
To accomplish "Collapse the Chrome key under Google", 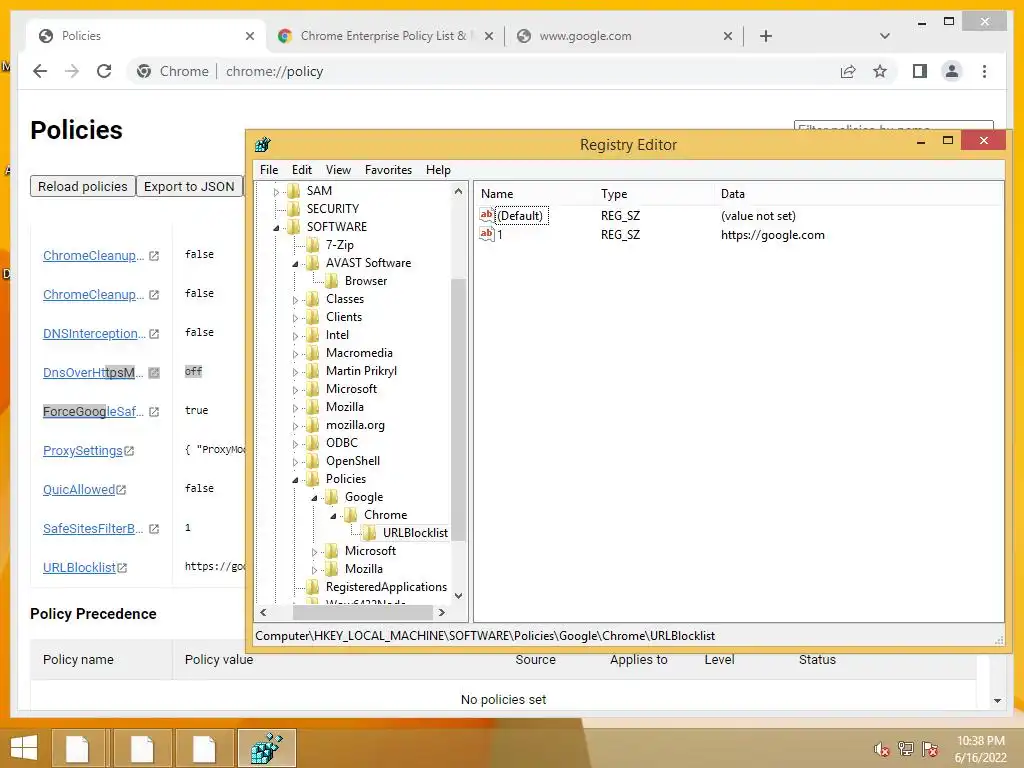I will (333, 516).
